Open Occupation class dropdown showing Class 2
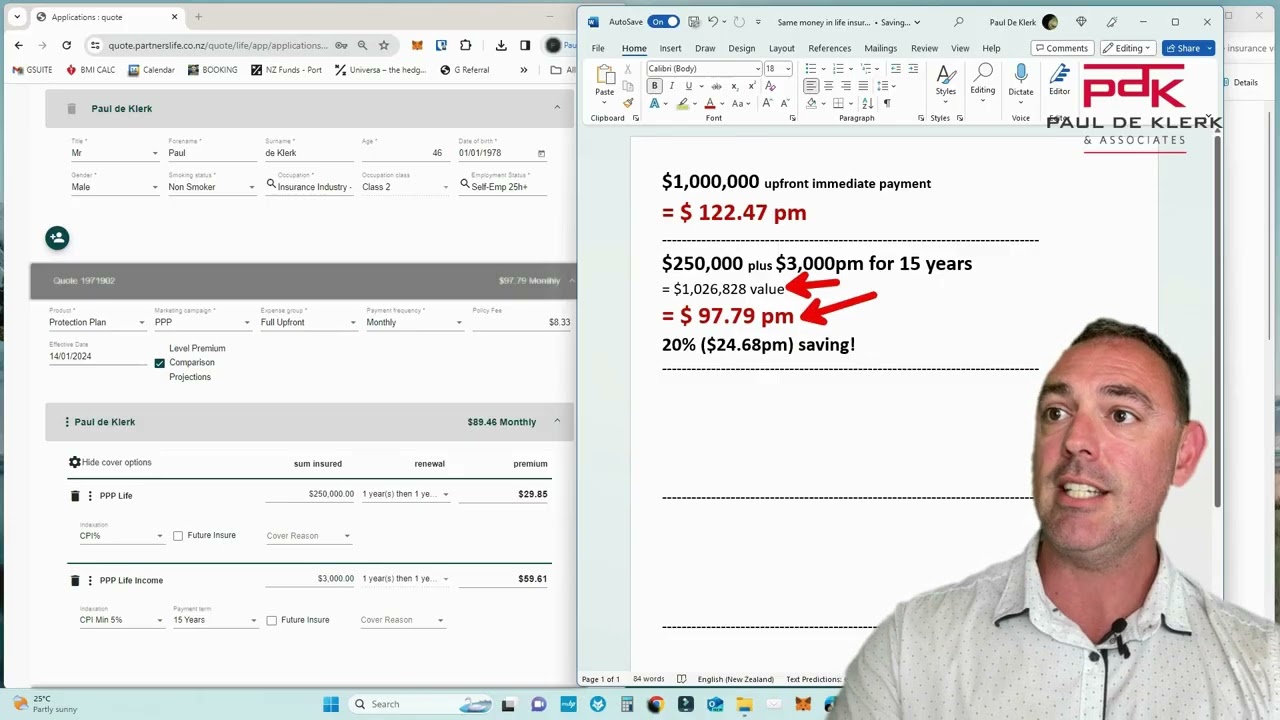 405,187
